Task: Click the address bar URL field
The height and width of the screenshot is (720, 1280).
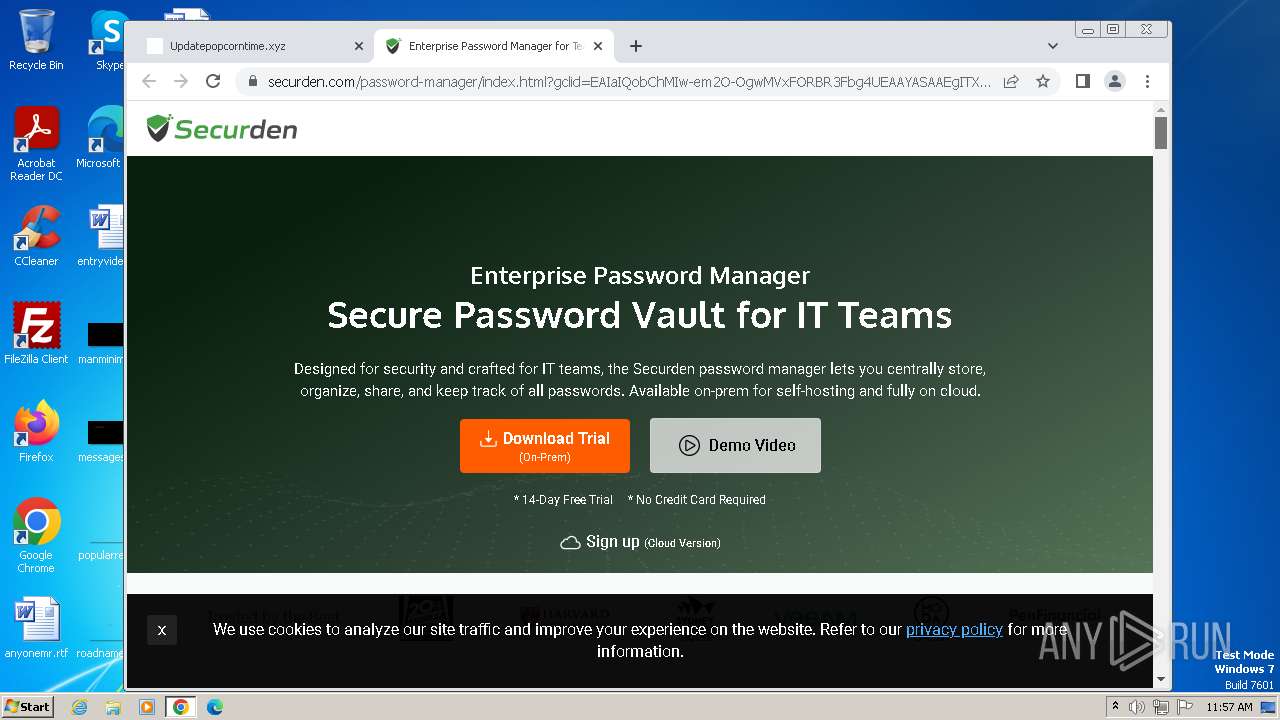Action: click(x=630, y=82)
